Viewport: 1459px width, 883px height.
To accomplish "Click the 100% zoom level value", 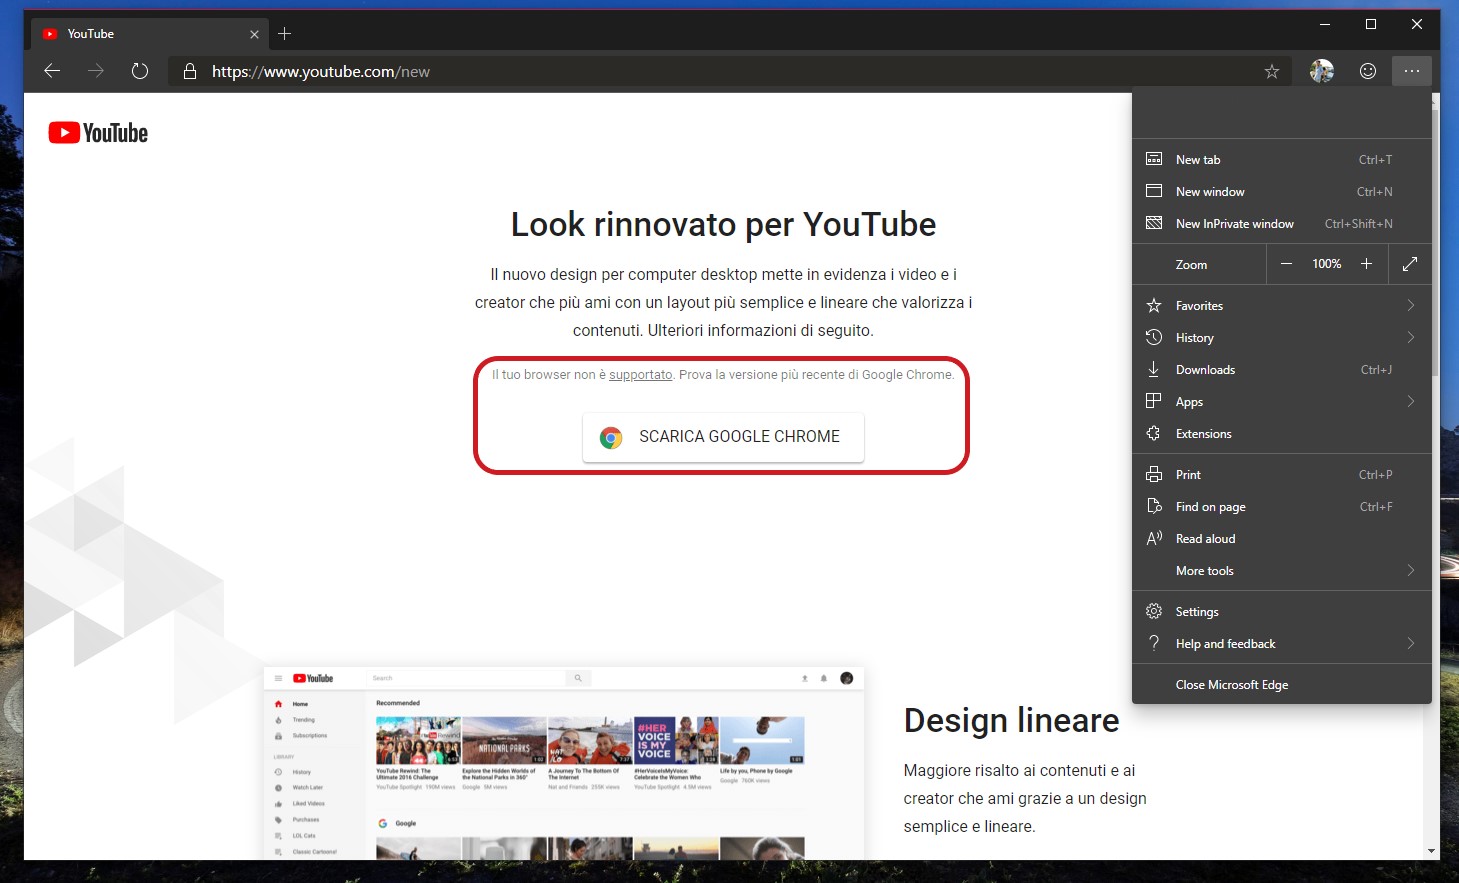I will coord(1327,264).
